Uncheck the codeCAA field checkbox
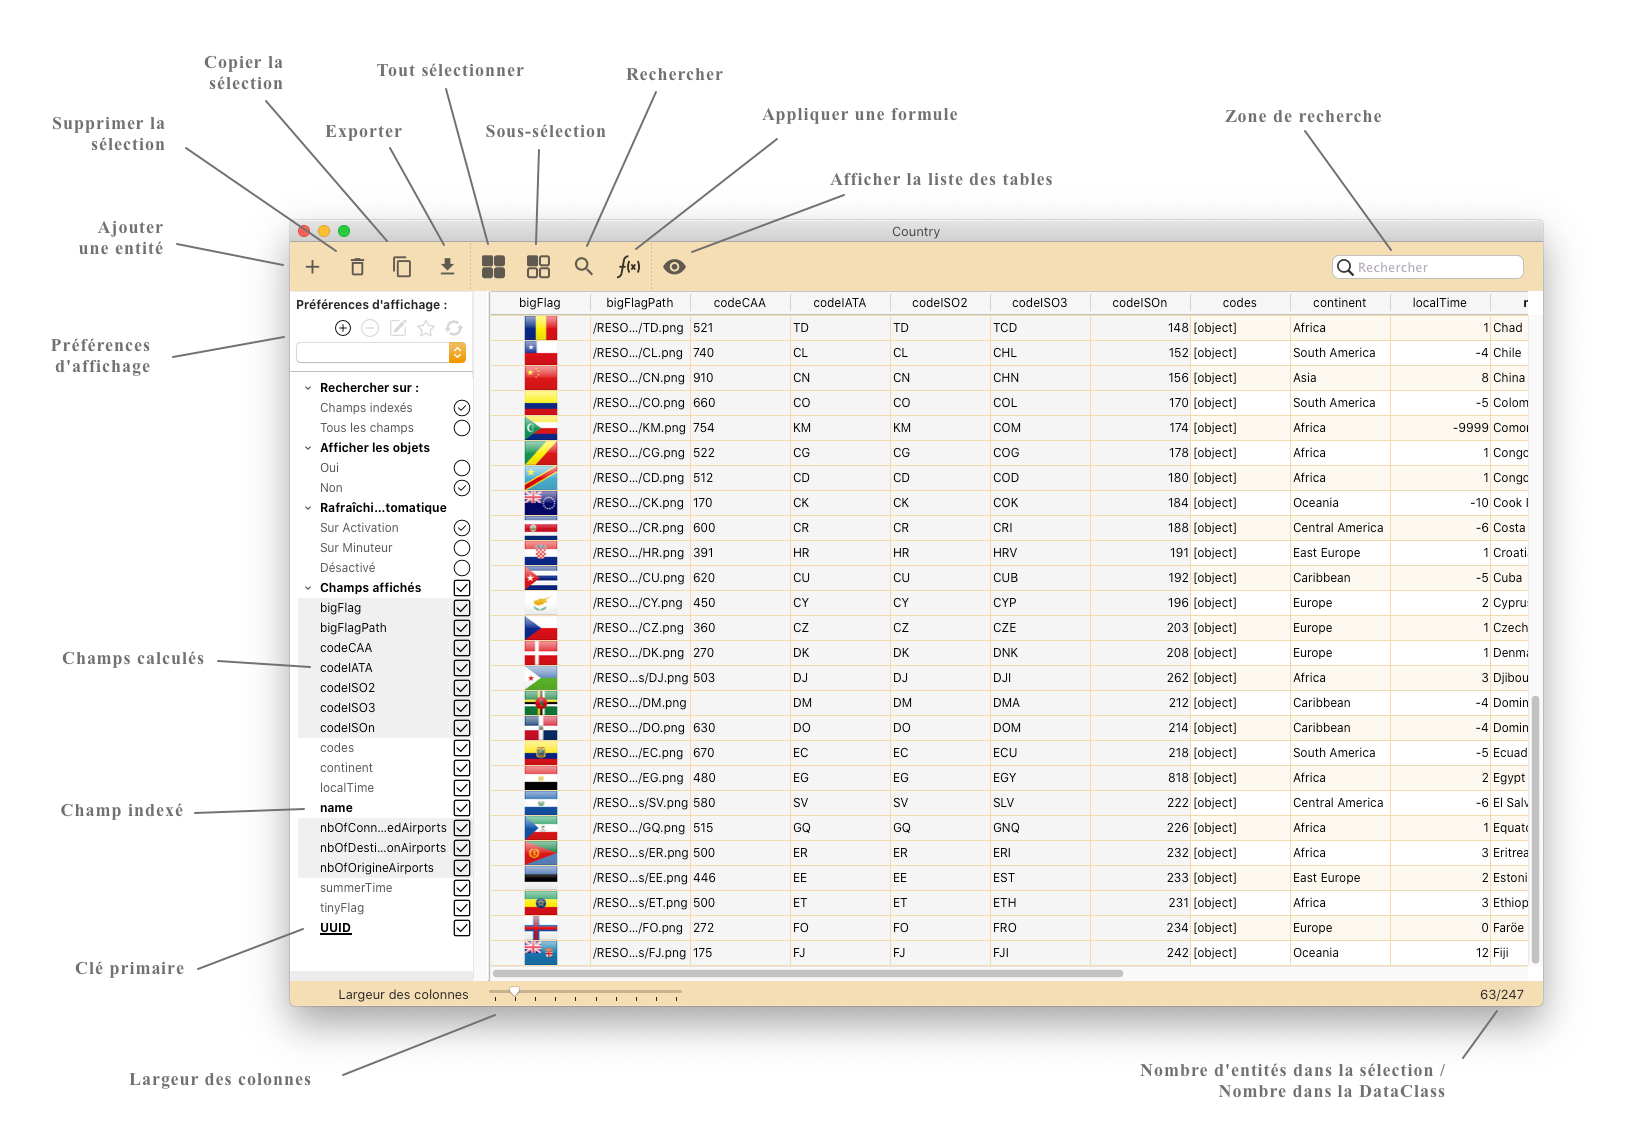 [462, 648]
